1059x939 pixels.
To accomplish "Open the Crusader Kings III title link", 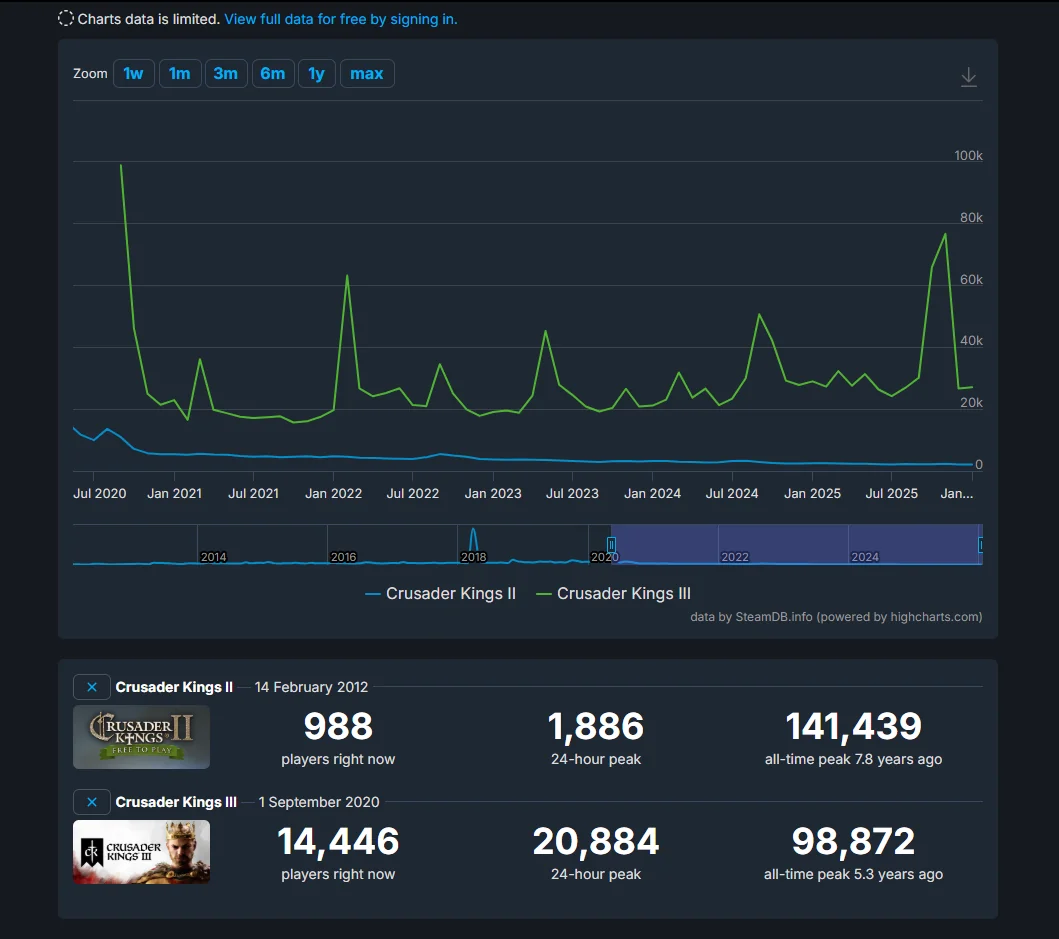I will (176, 802).
